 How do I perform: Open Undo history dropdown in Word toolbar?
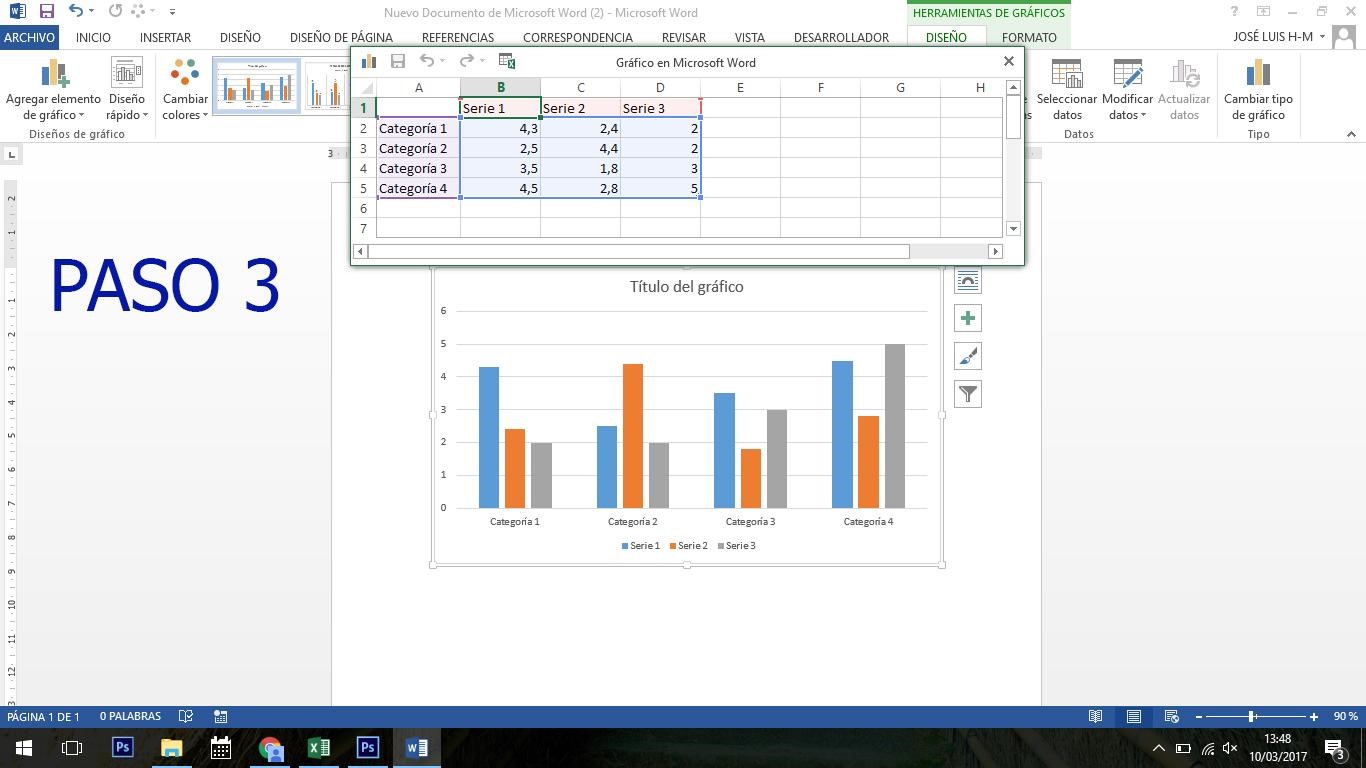click(x=92, y=12)
